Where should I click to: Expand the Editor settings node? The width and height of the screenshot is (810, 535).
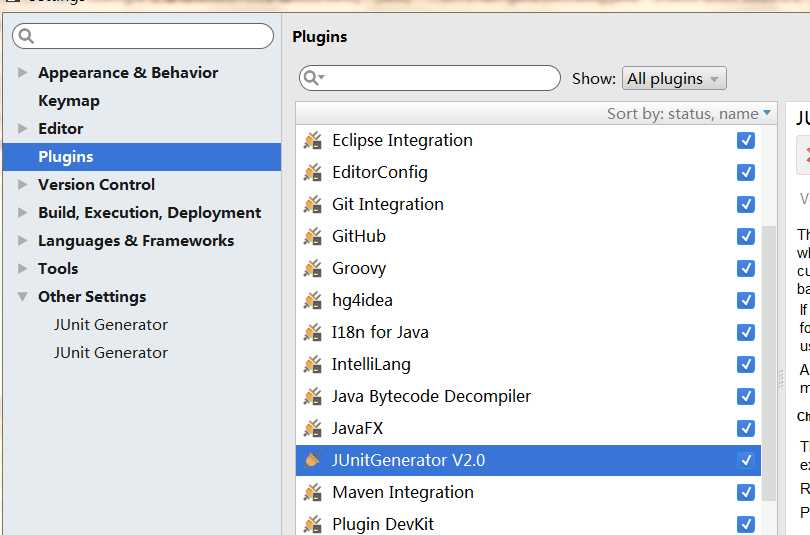22,128
